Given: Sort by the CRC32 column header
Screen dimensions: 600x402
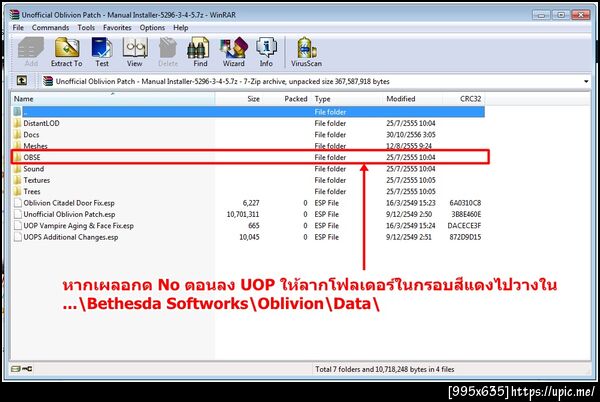Looking at the screenshot, I should [464, 99].
